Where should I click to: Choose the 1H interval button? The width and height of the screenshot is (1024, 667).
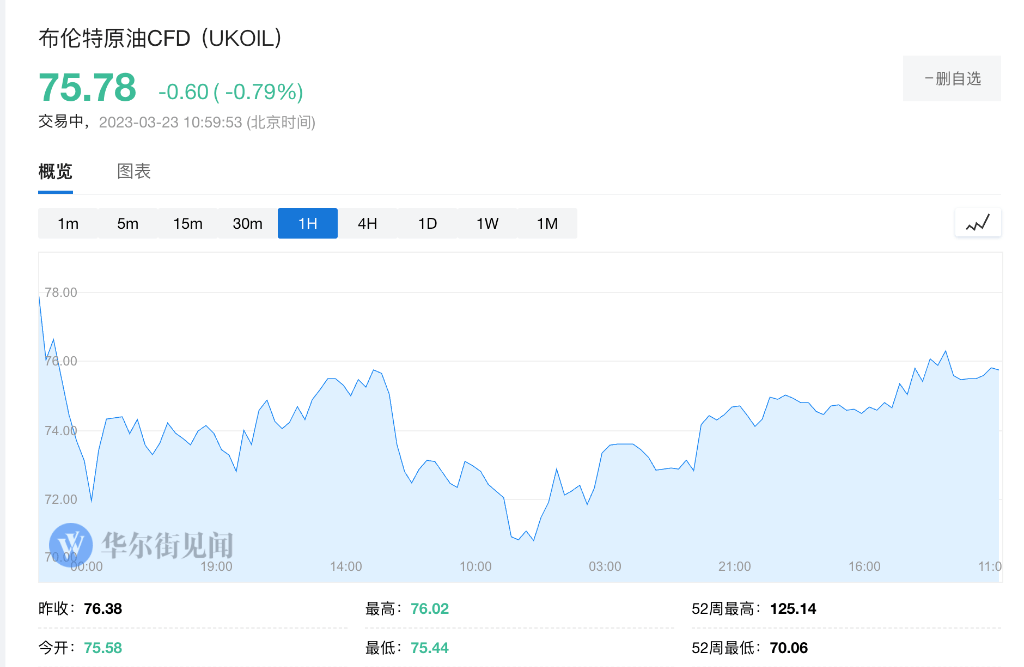(x=308, y=223)
